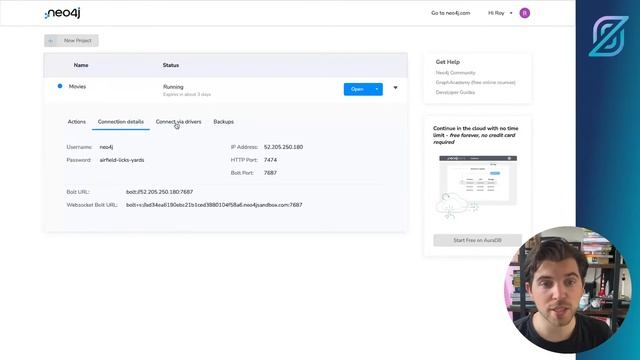Click the blue Movies status dot
This screenshot has width=640, height=360.
(x=60, y=86)
